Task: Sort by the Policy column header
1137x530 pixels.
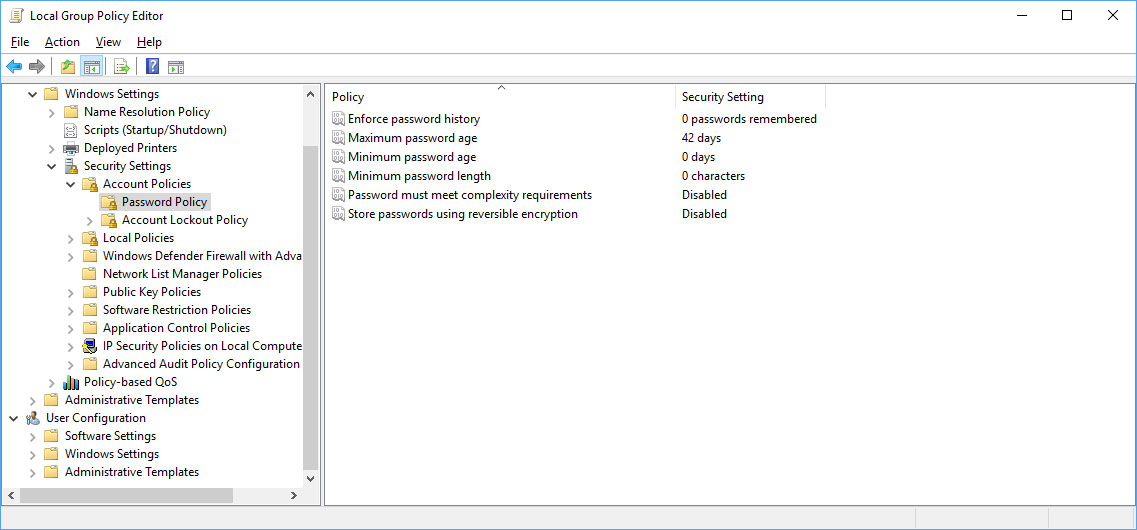Action: 500,96
